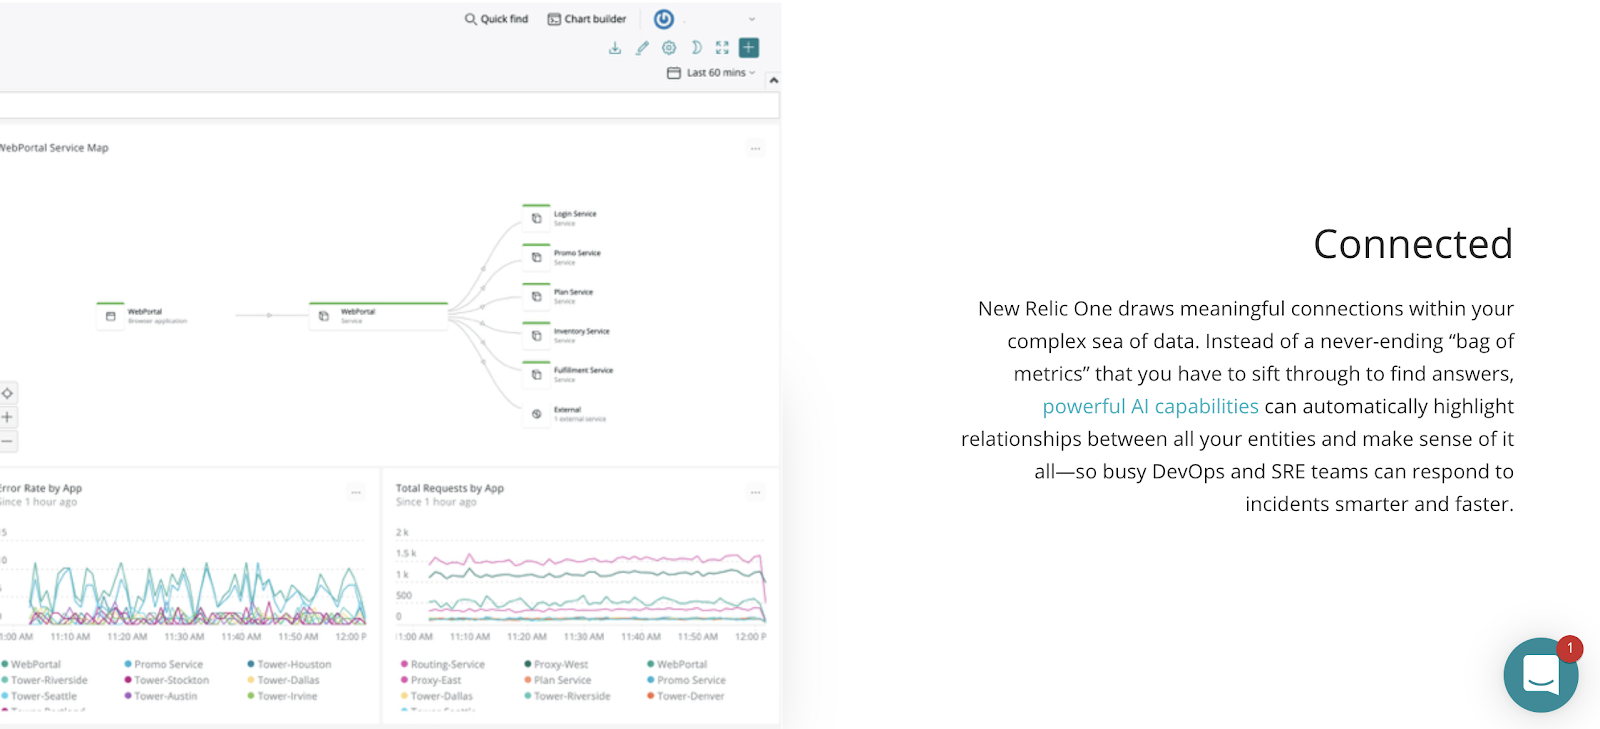
Task: Click the Tower-Denver legend color dot
Action: [651, 696]
